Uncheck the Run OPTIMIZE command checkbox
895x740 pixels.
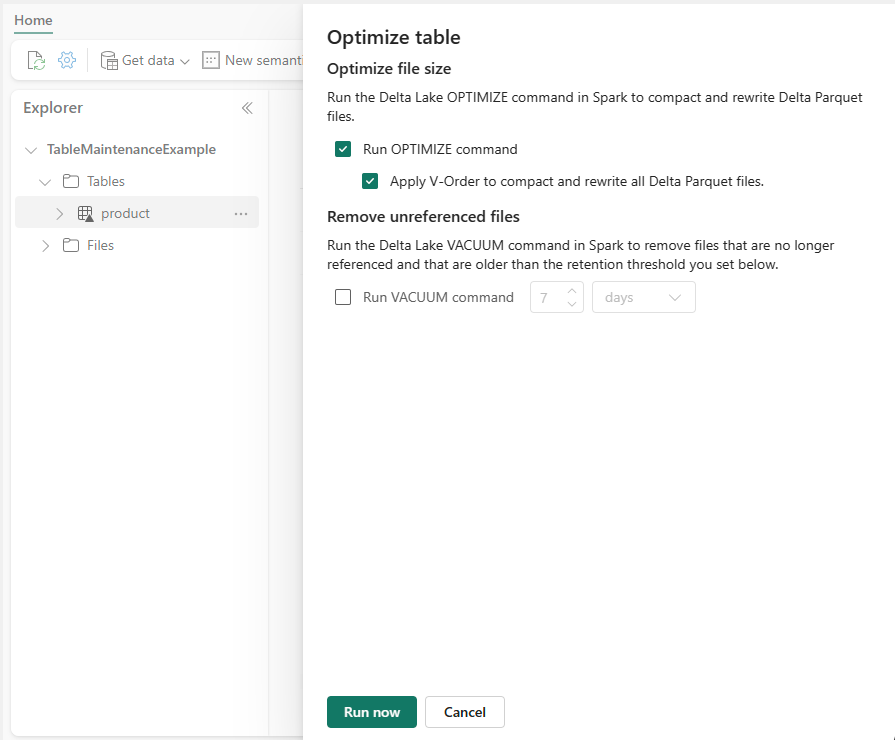(343, 149)
